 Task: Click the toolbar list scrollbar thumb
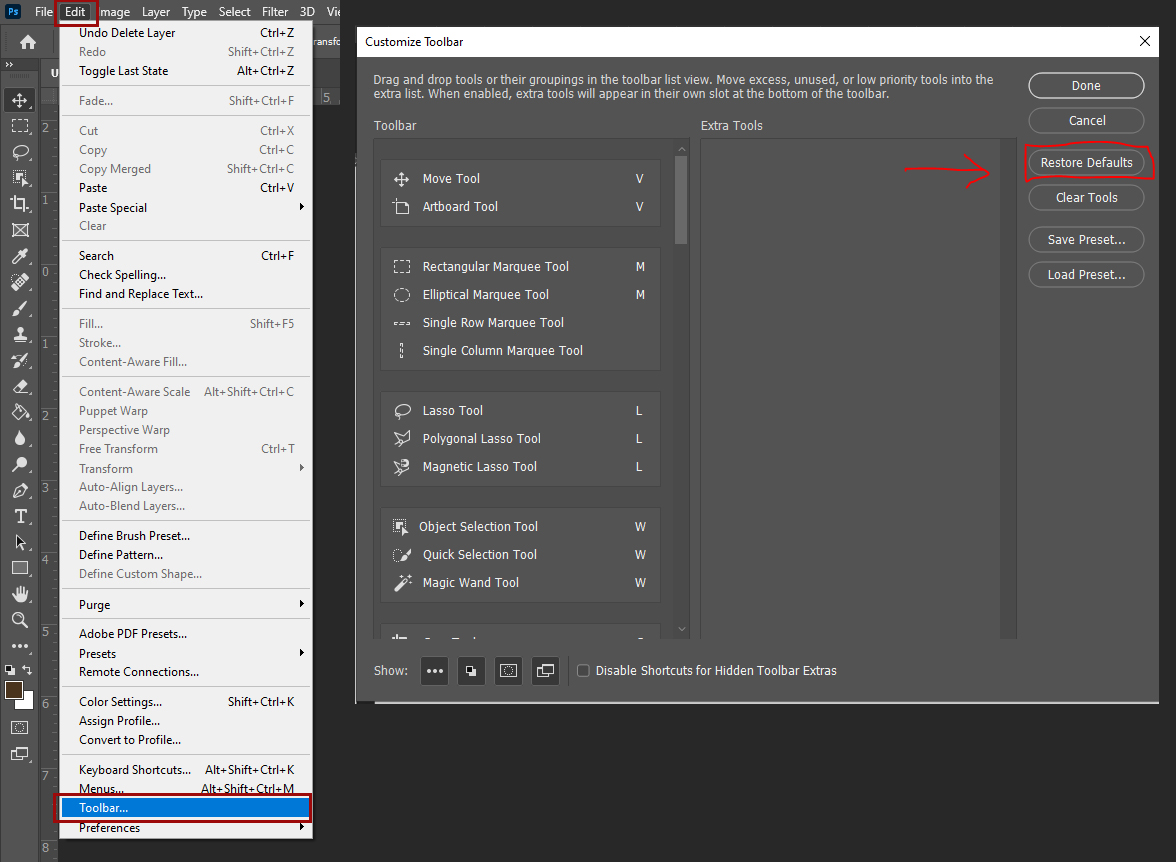681,200
